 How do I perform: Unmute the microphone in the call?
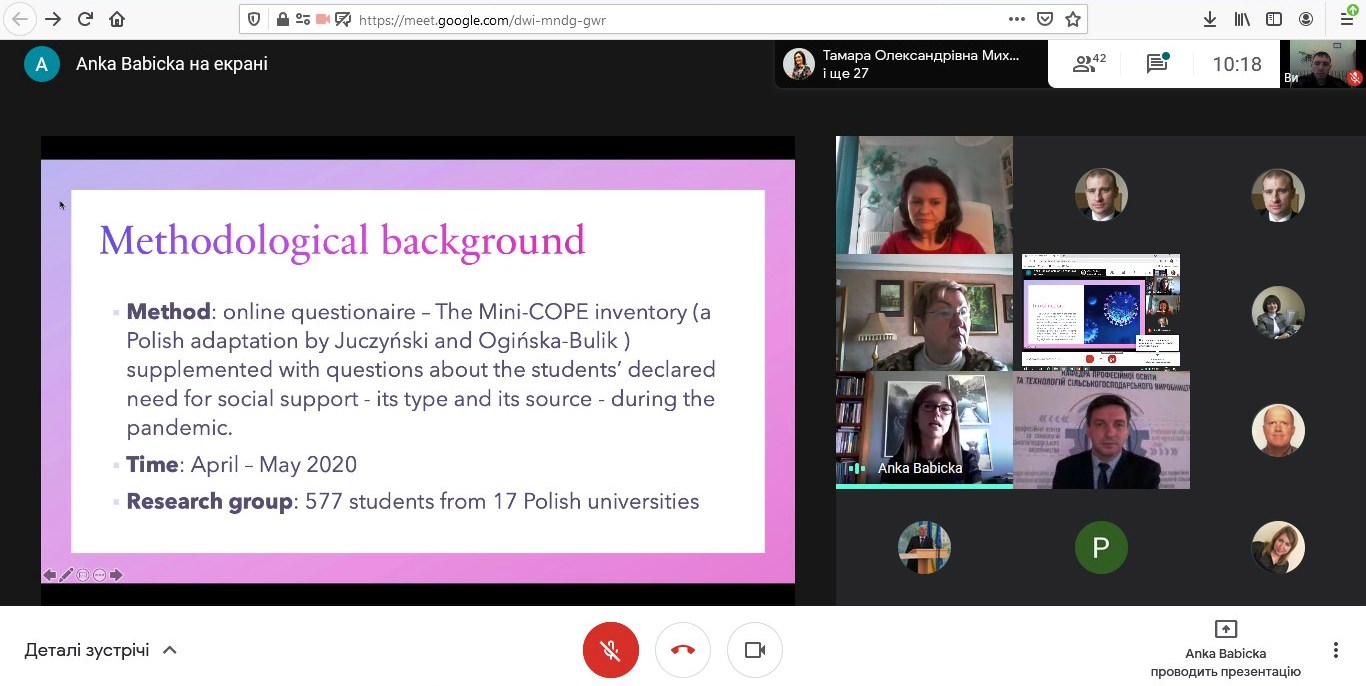[610, 650]
